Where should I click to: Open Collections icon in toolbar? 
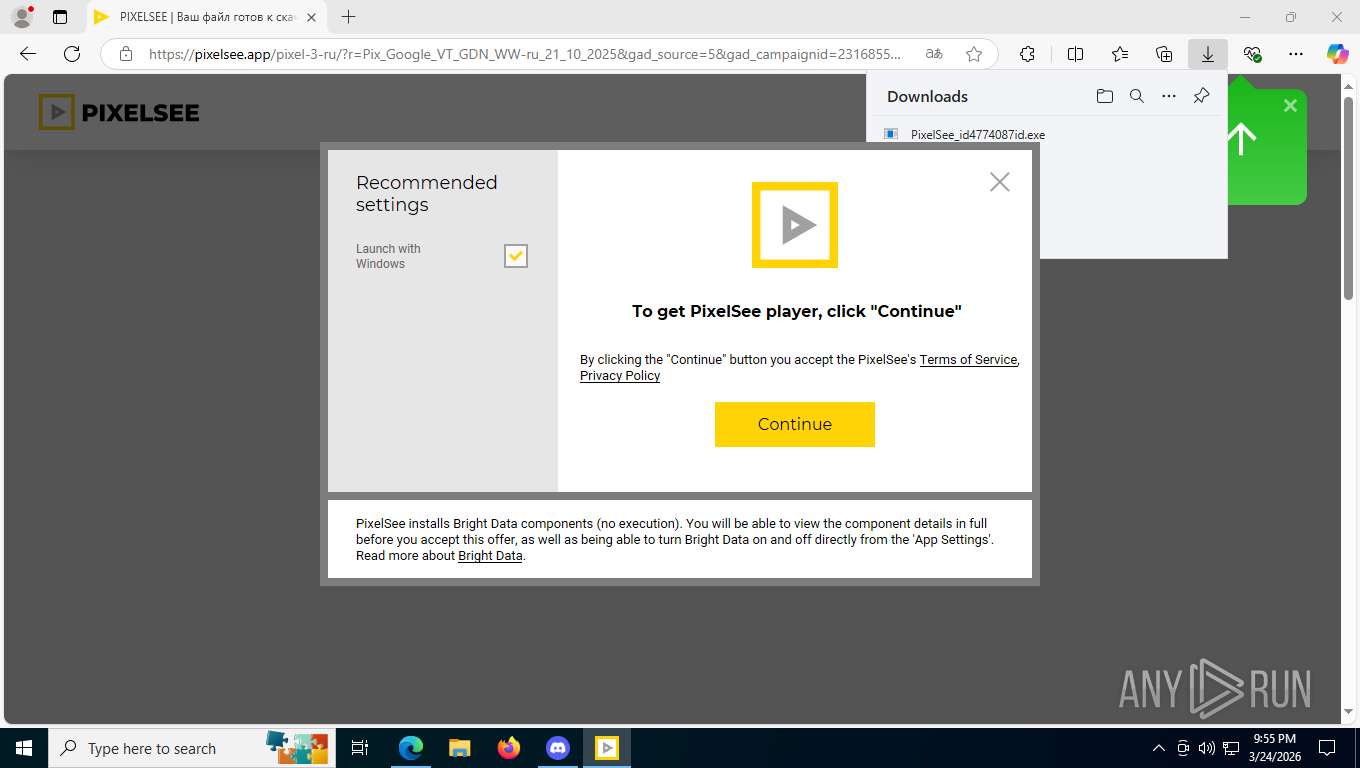[x=1164, y=54]
